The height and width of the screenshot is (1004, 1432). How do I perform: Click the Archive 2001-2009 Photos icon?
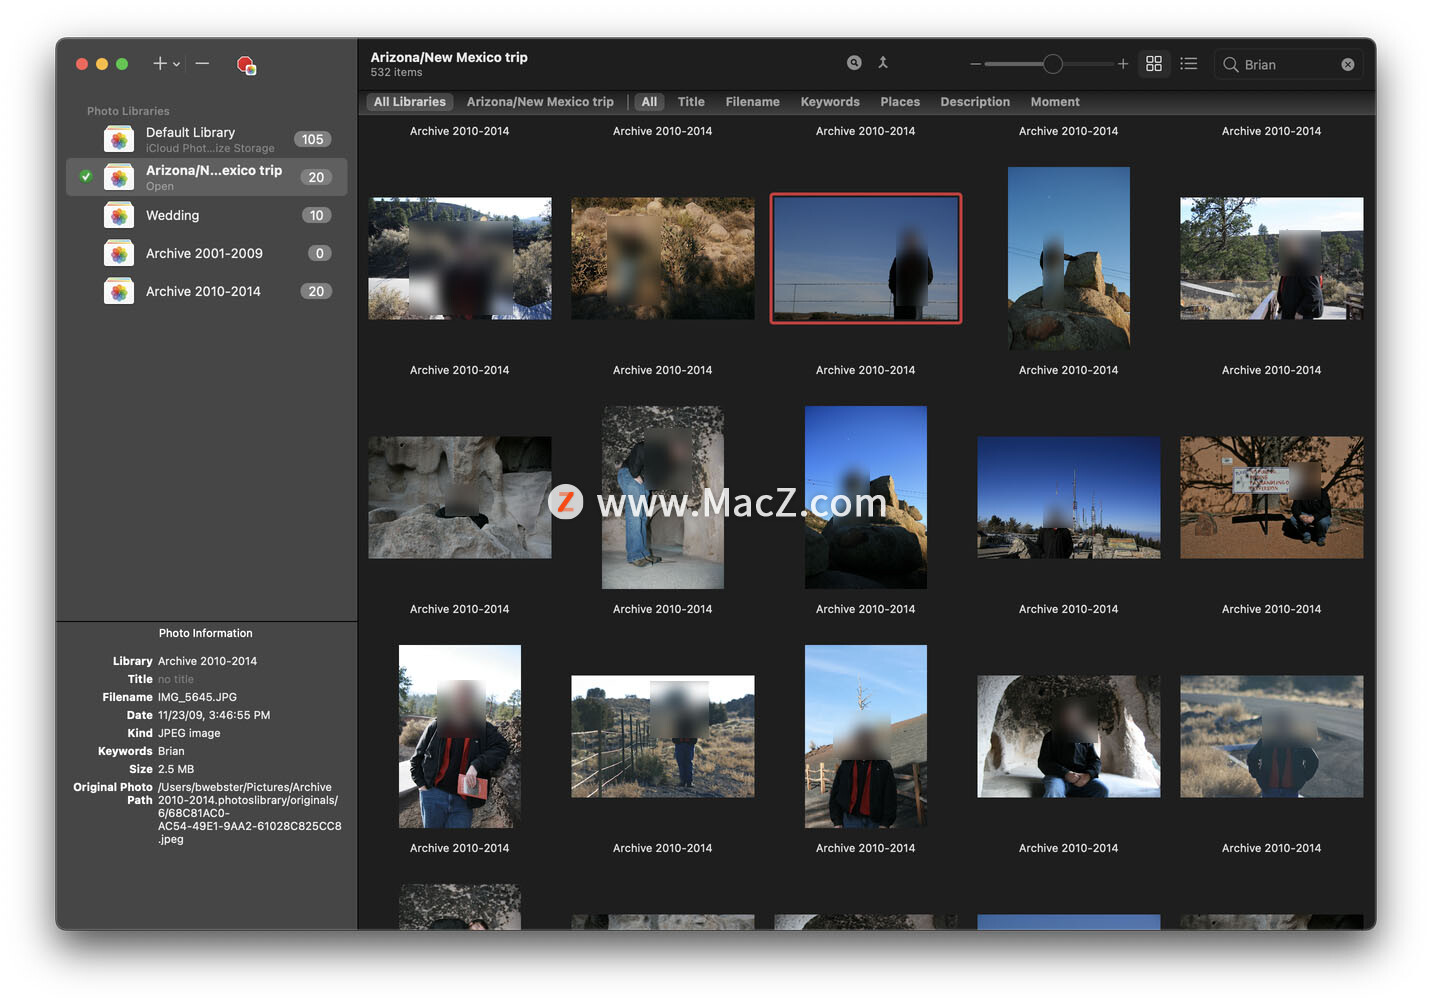(x=119, y=254)
